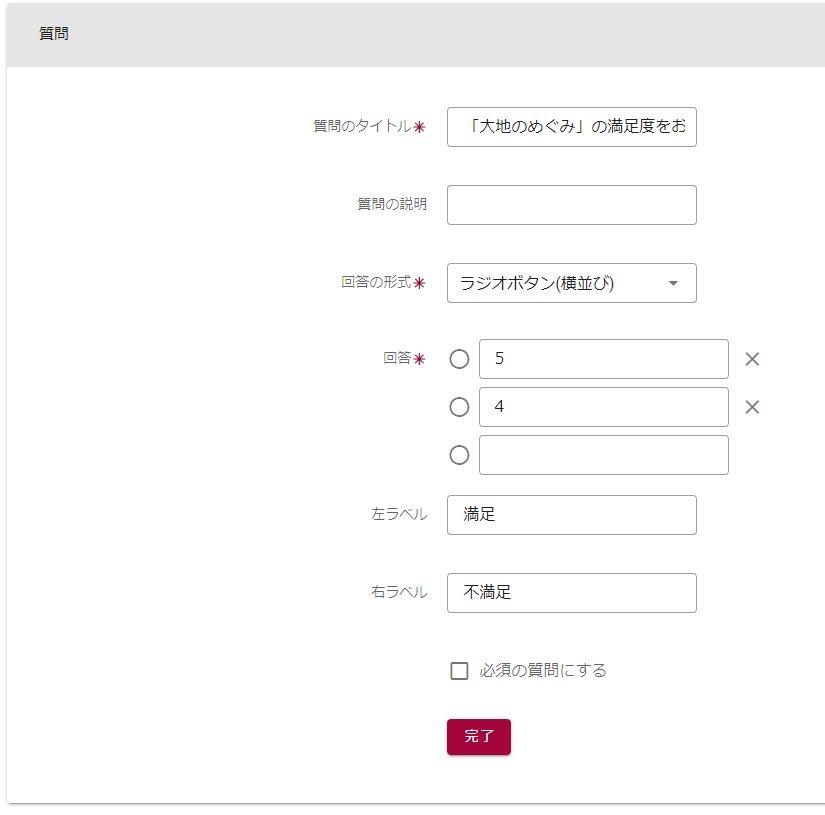Screen dimensions: 825x815
Task: Click the 質問のタイトル field label
Action: (362, 126)
